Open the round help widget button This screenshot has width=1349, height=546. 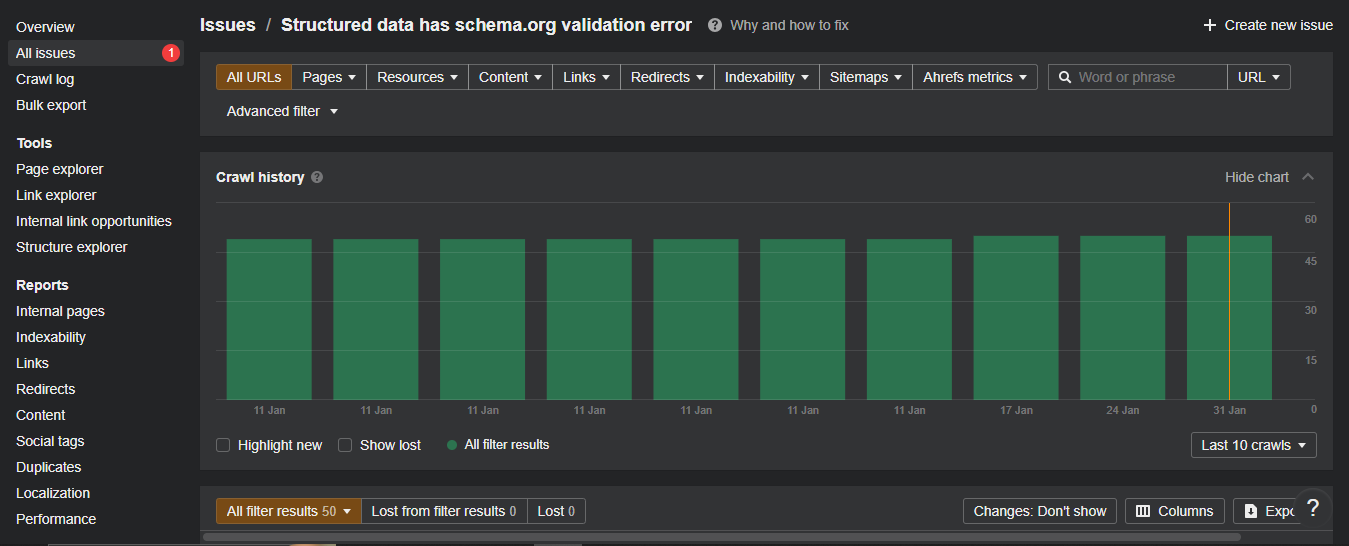pyautogui.click(x=1313, y=508)
